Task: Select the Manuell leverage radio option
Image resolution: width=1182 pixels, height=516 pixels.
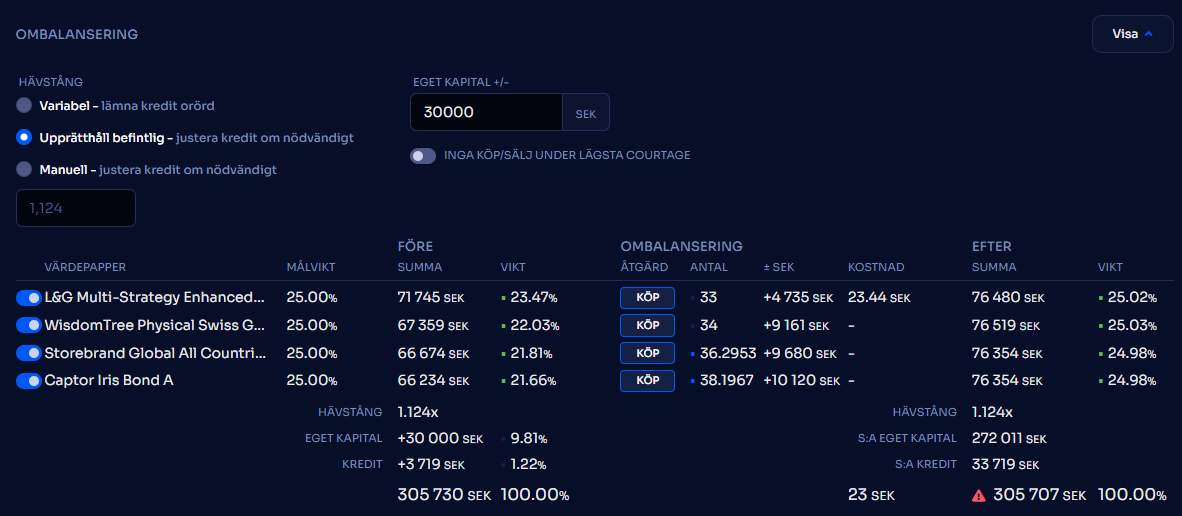Action: click(x=24, y=169)
